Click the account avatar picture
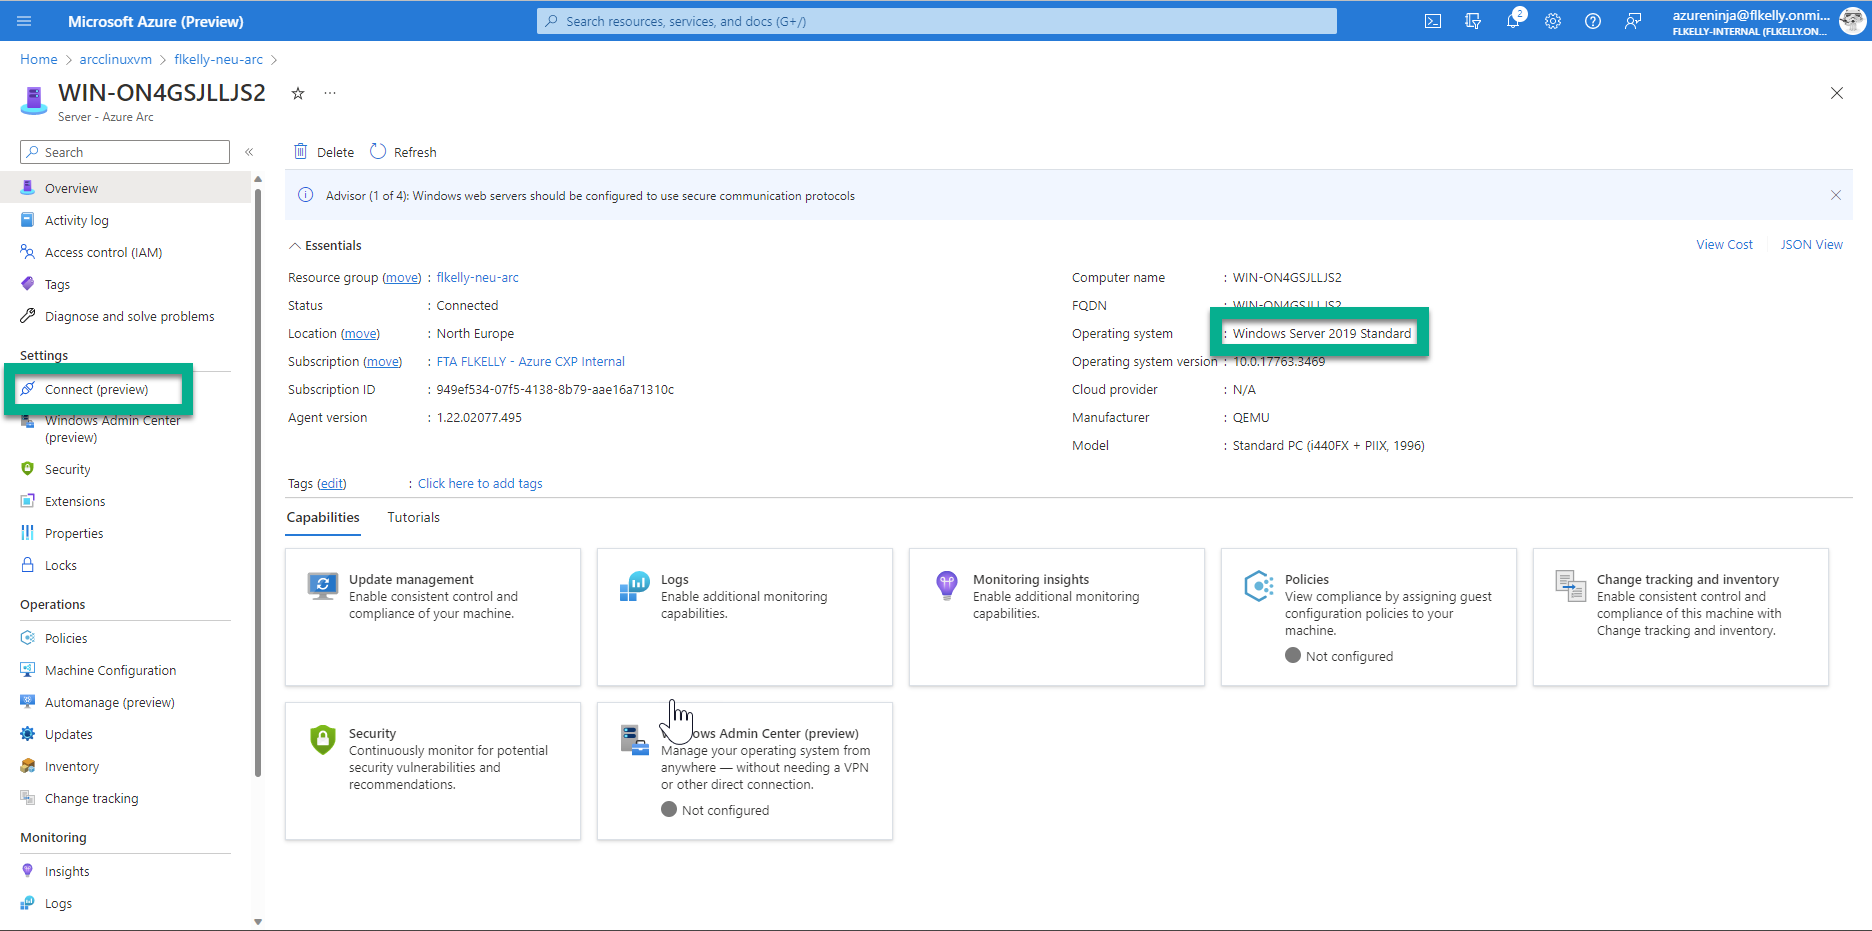The image size is (1872, 931). (1852, 21)
